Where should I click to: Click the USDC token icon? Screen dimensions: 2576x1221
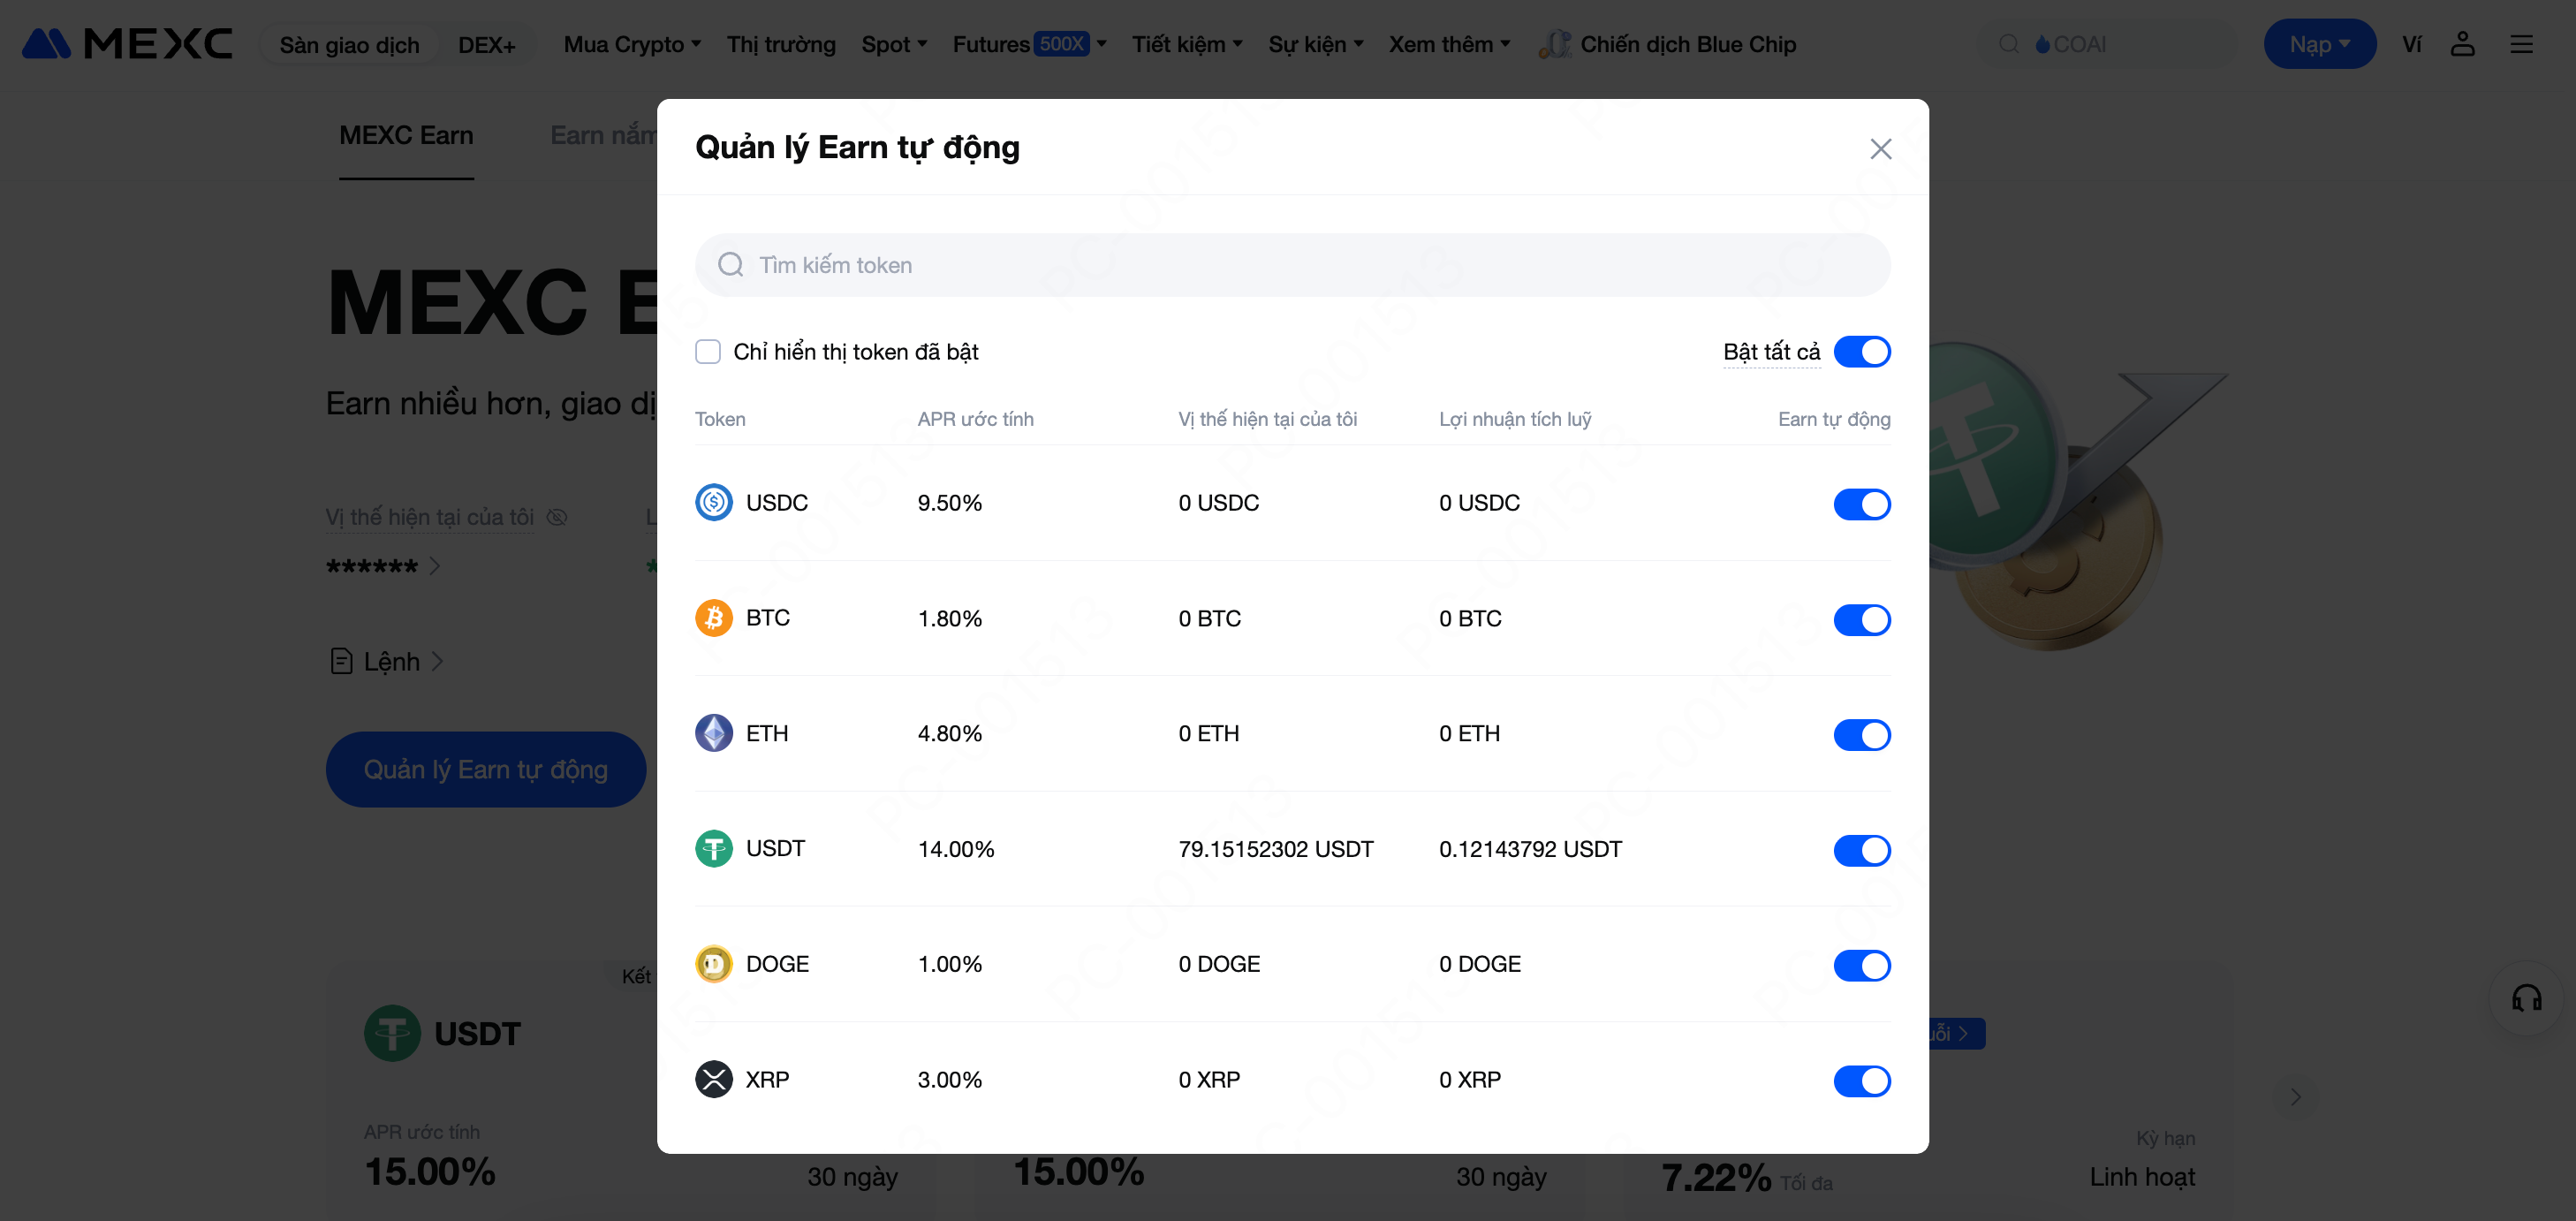[x=713, y=502]
